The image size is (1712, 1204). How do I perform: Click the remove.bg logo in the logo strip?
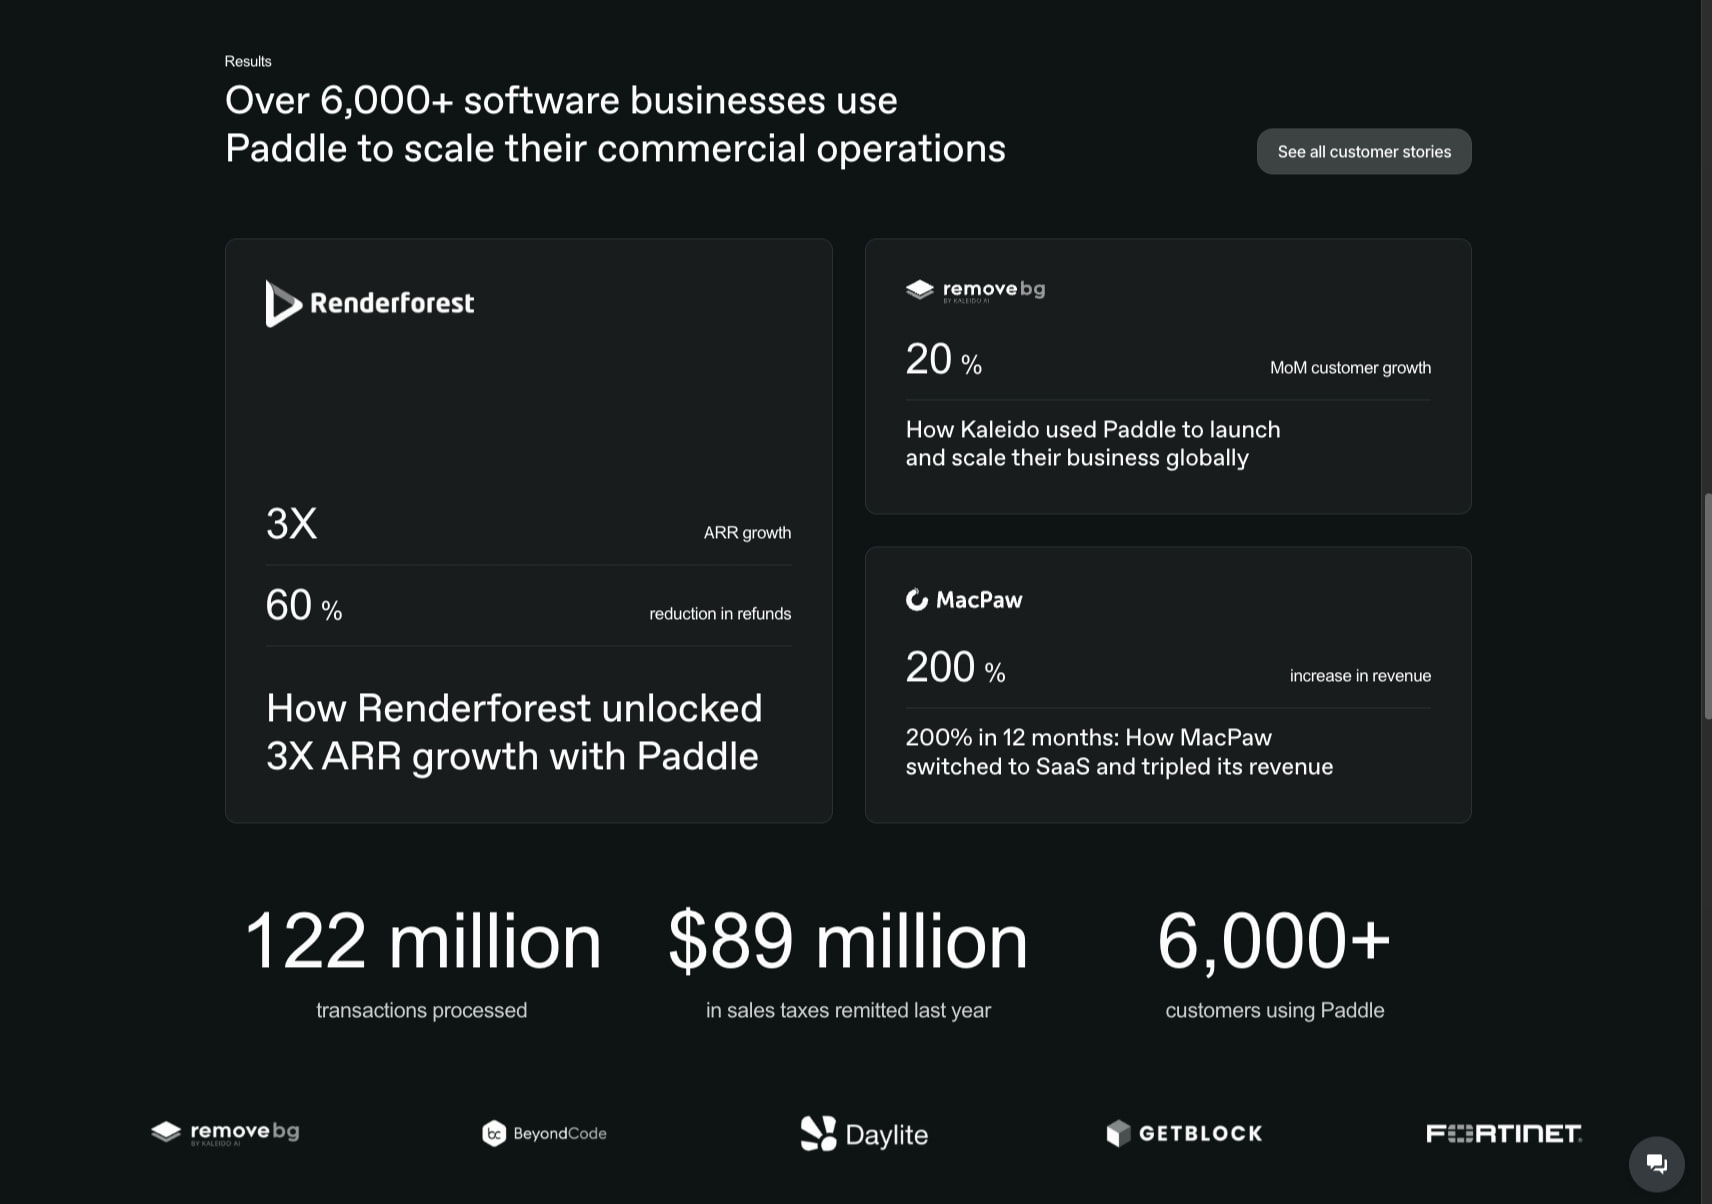[225, 1132]
